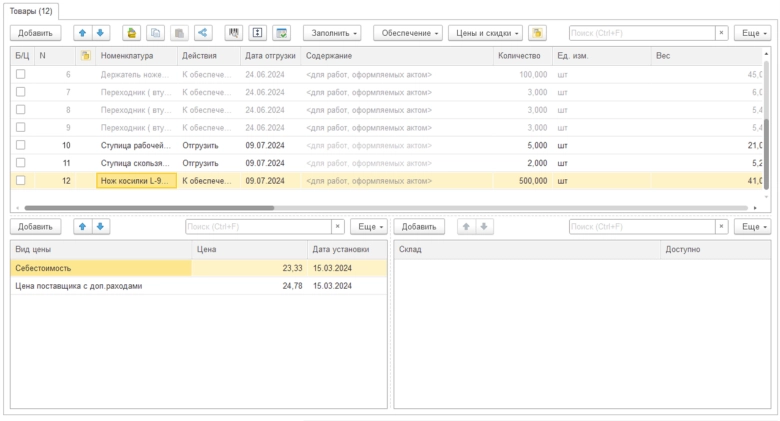Image resolution: width=780 pixels, height=421 pixels.
Task: Click the share/link icon in goods toolbar
Action: [x=203, y=33]
